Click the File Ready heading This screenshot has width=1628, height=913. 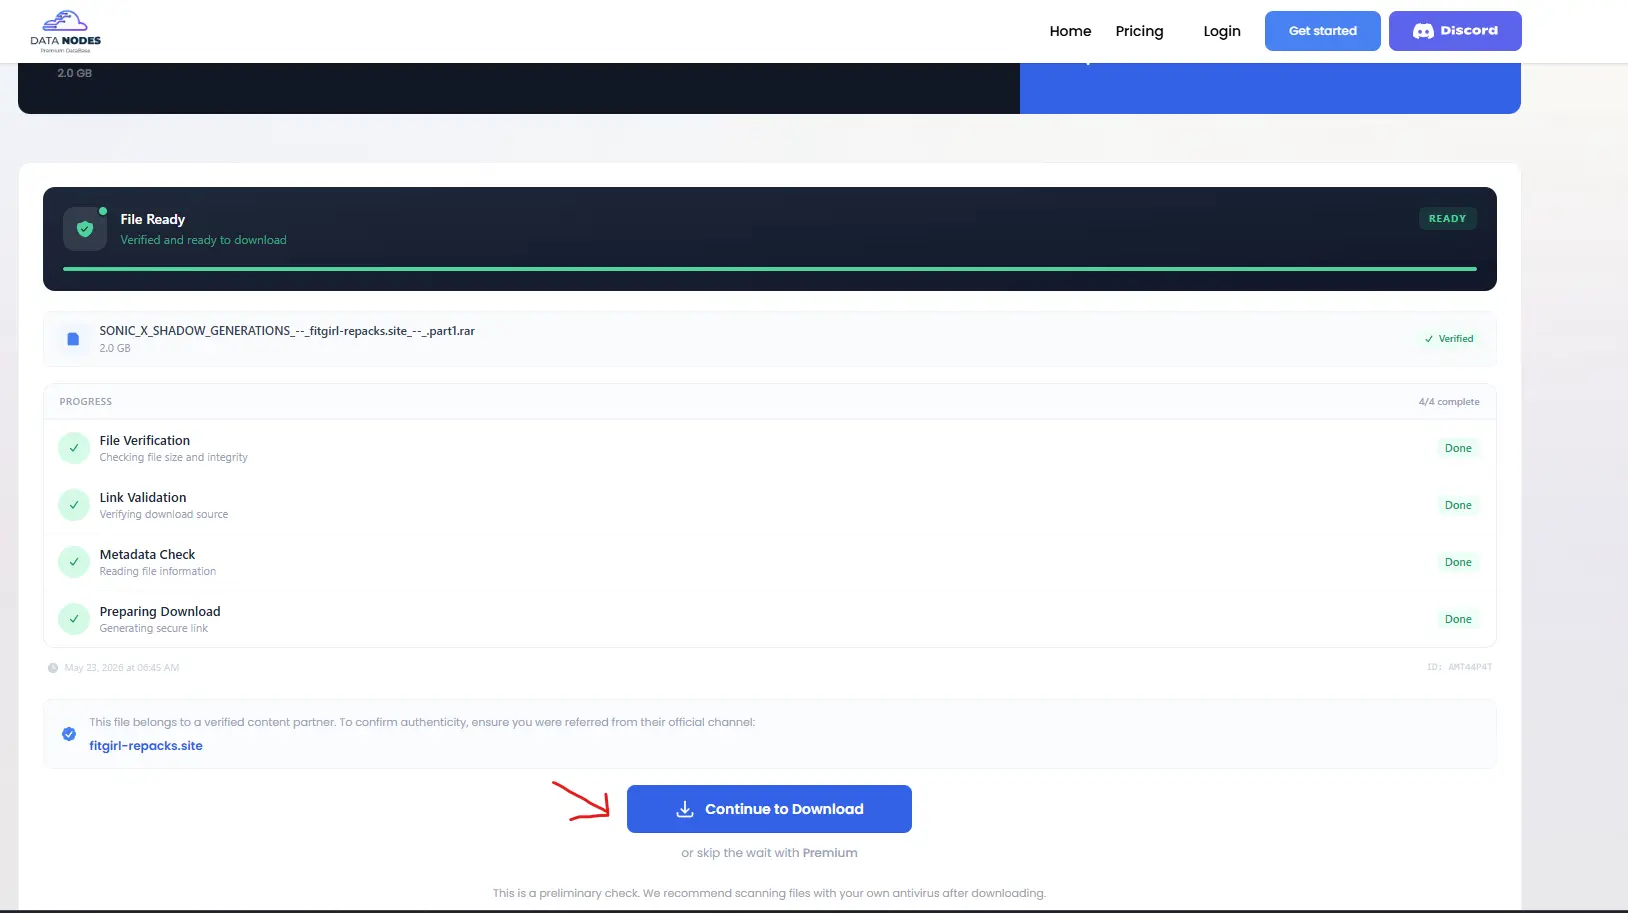153,219
